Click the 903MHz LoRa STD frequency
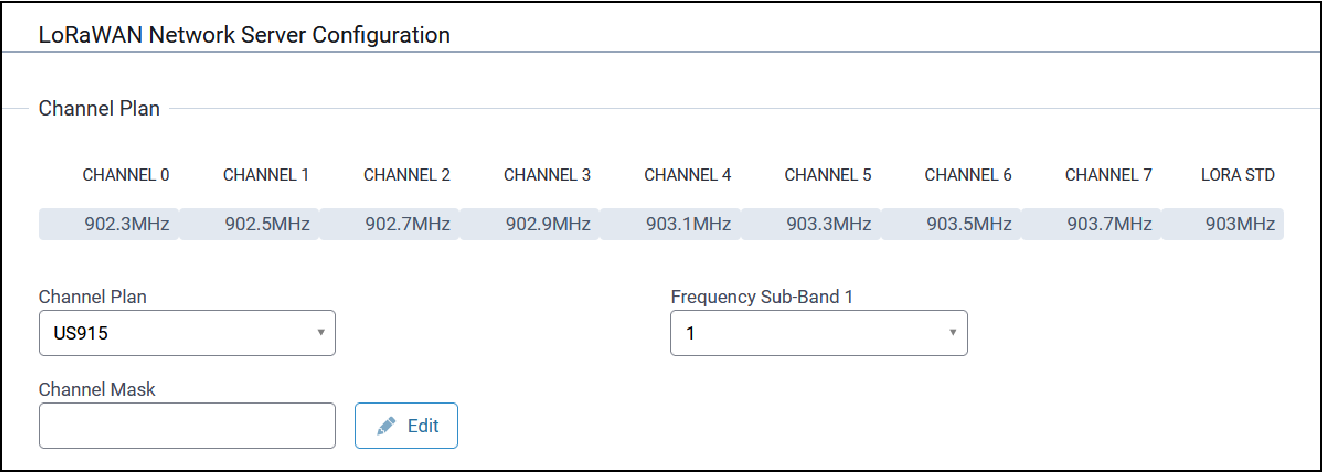The height and width of the screenshot is (472, 1323). pos(1238,224)
